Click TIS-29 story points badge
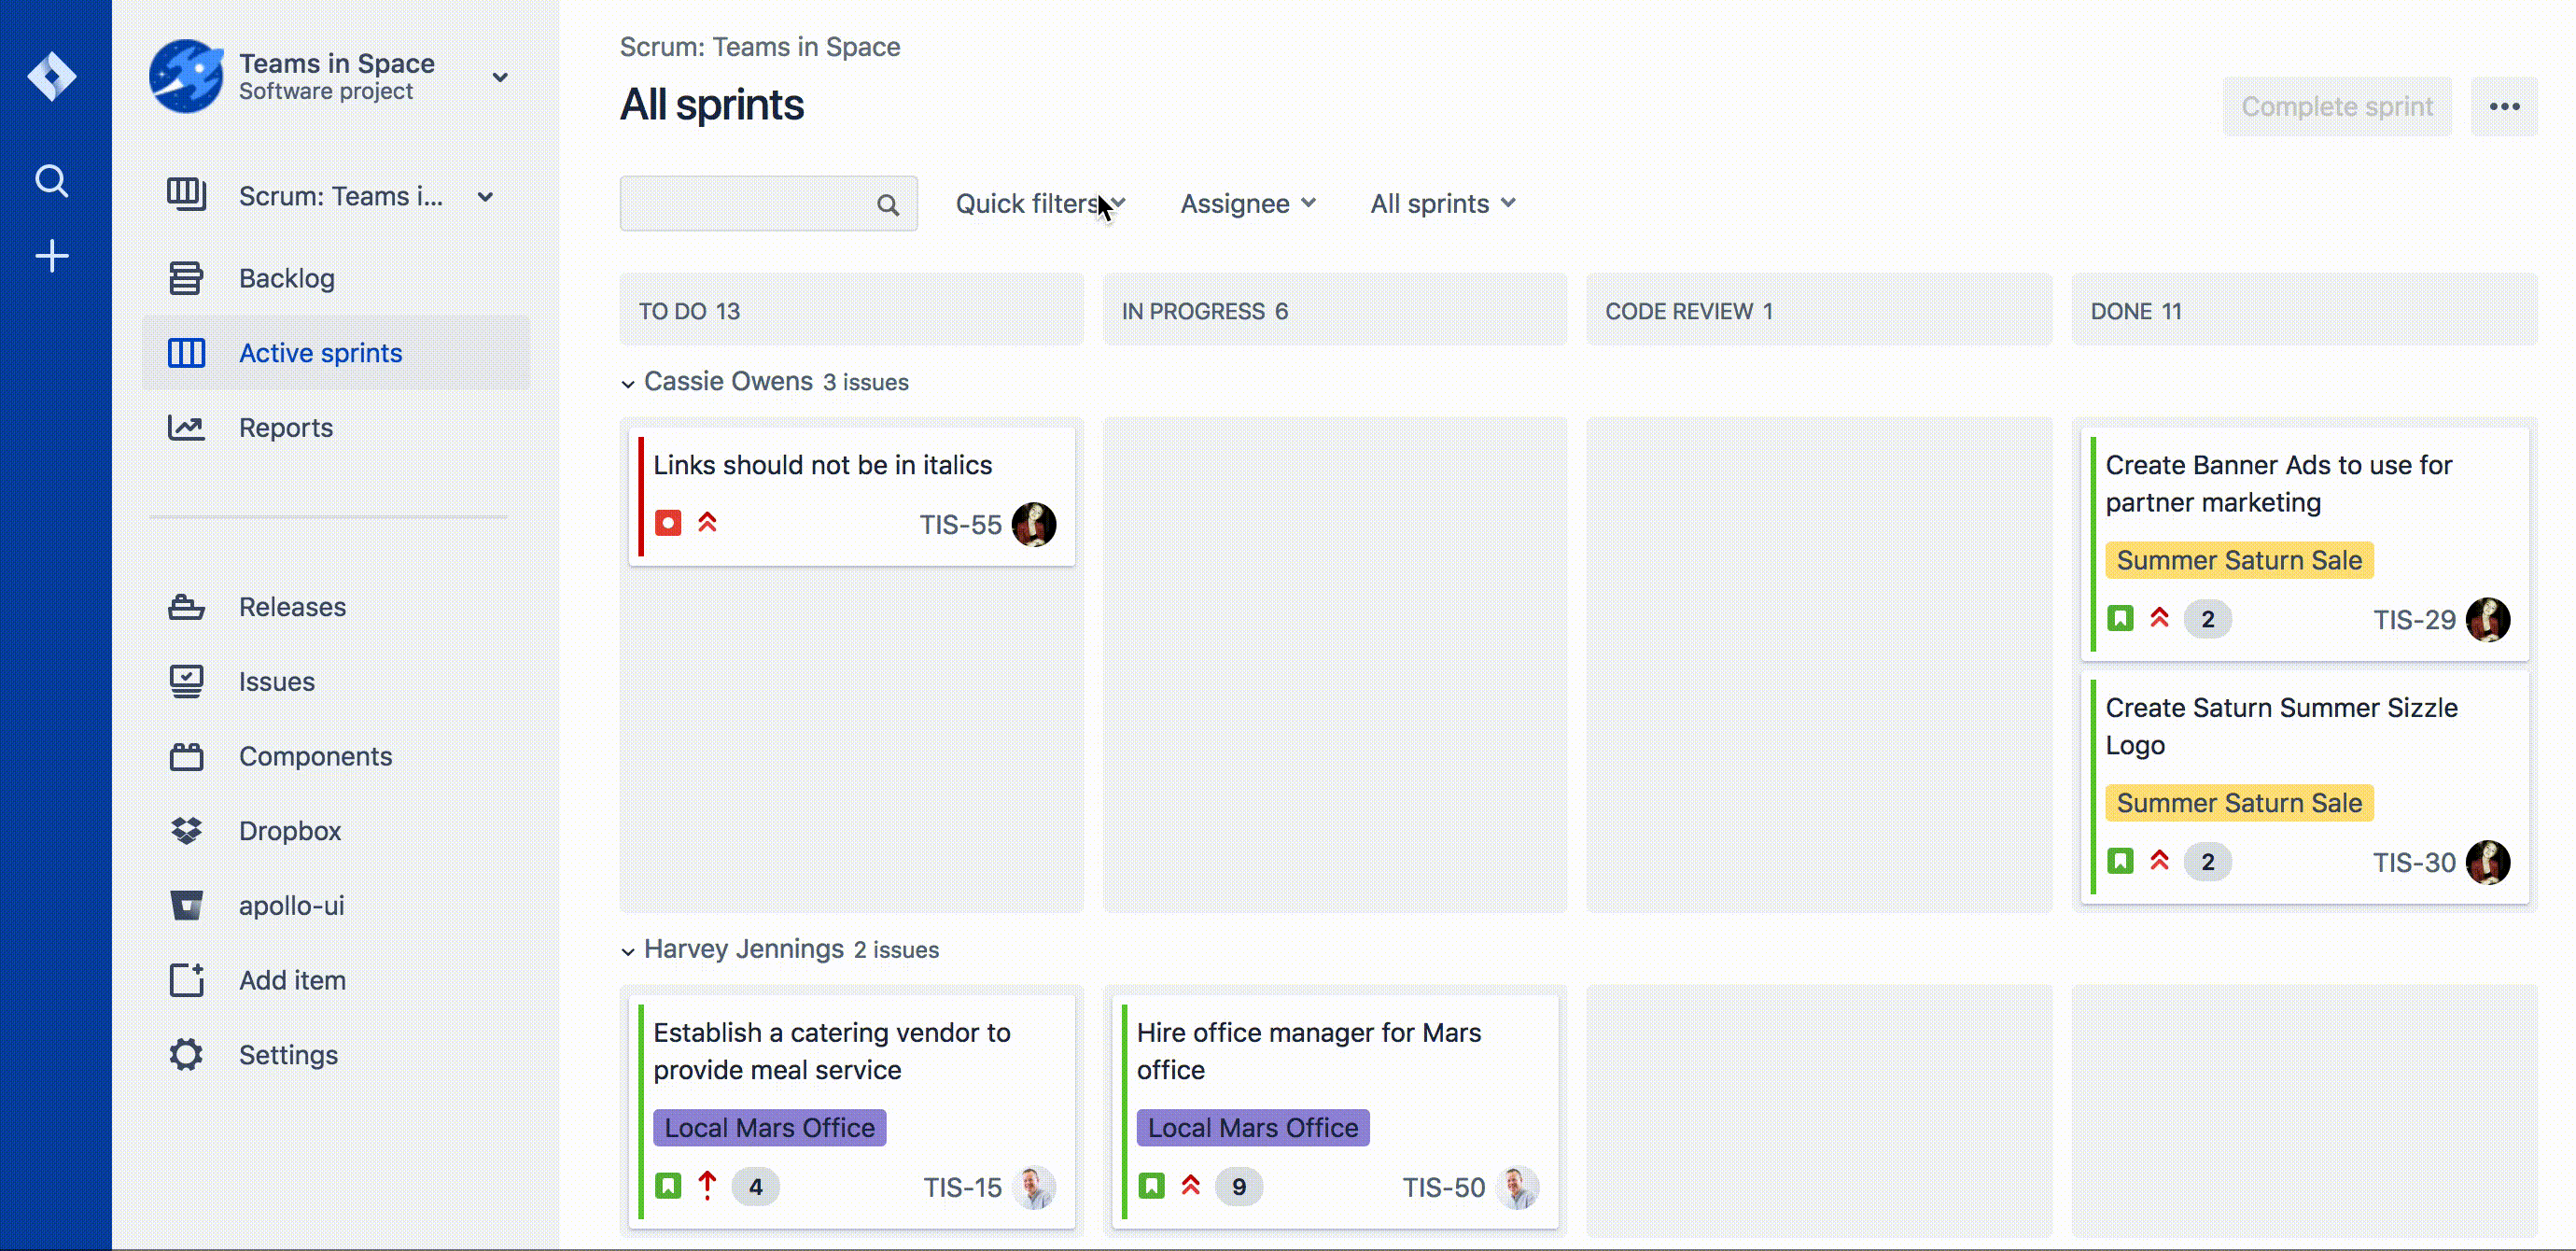 pos(2208,618)
